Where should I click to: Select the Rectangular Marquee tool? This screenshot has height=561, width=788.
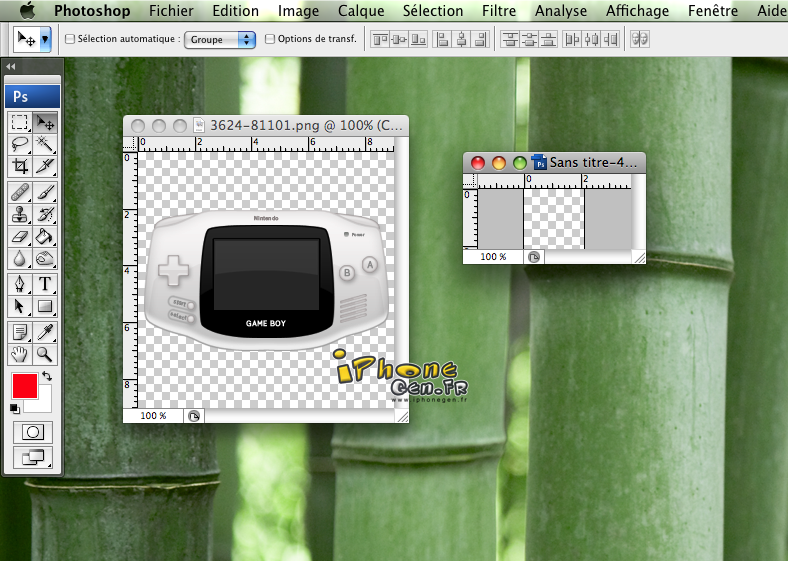[20, 122]
